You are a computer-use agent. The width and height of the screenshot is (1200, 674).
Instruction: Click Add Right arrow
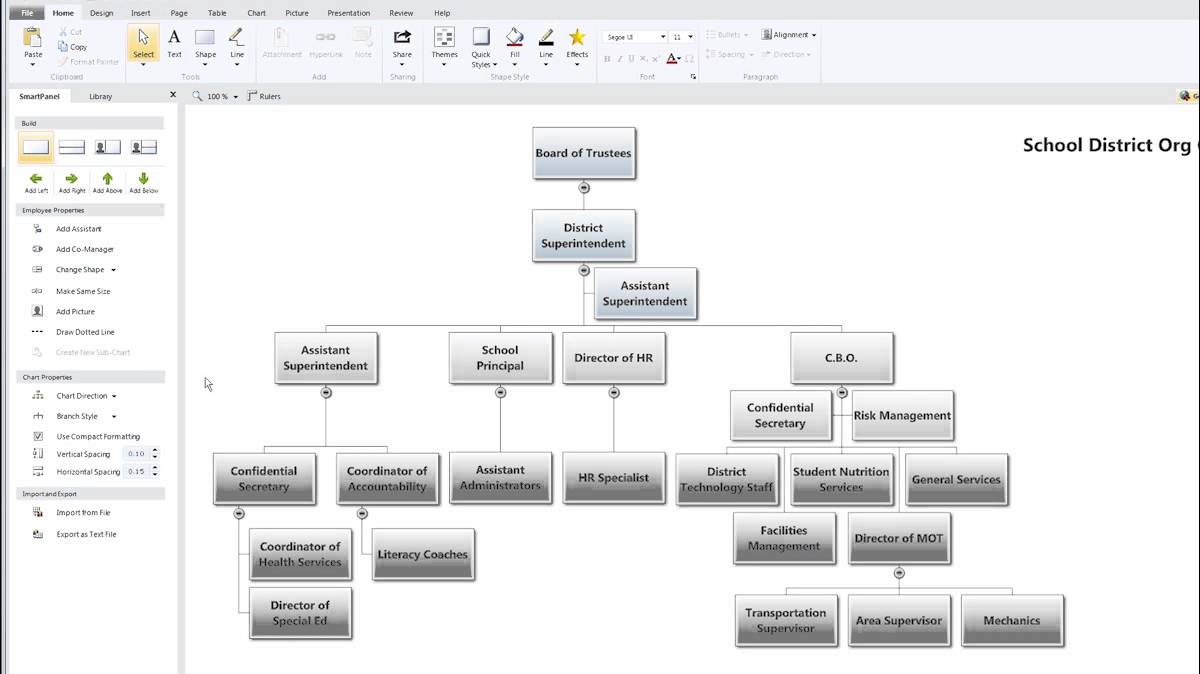pyautogui.click(x=72, y=182)
